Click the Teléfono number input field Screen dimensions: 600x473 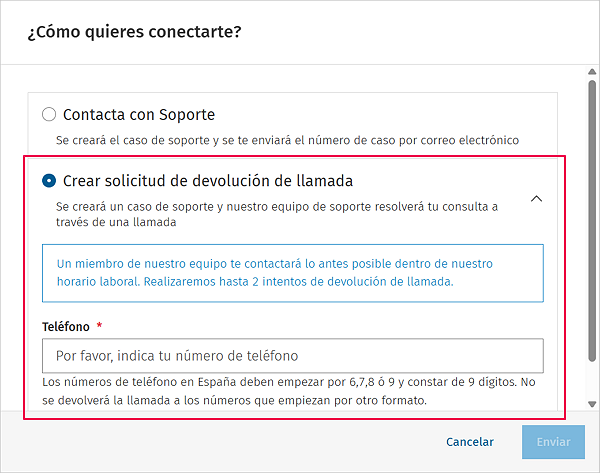coord(293,356)
